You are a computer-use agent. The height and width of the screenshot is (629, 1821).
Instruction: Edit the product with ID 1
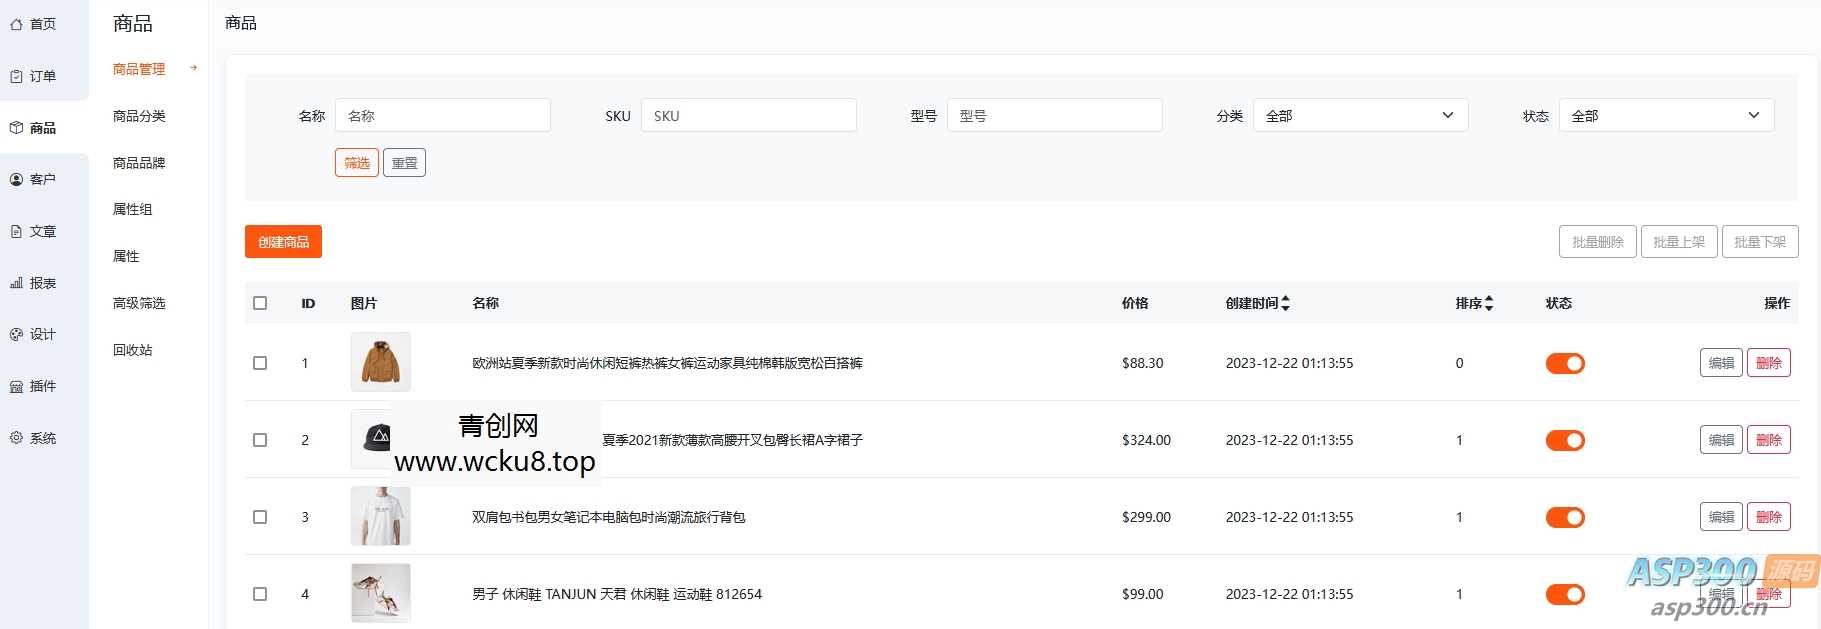(1721, 363)
